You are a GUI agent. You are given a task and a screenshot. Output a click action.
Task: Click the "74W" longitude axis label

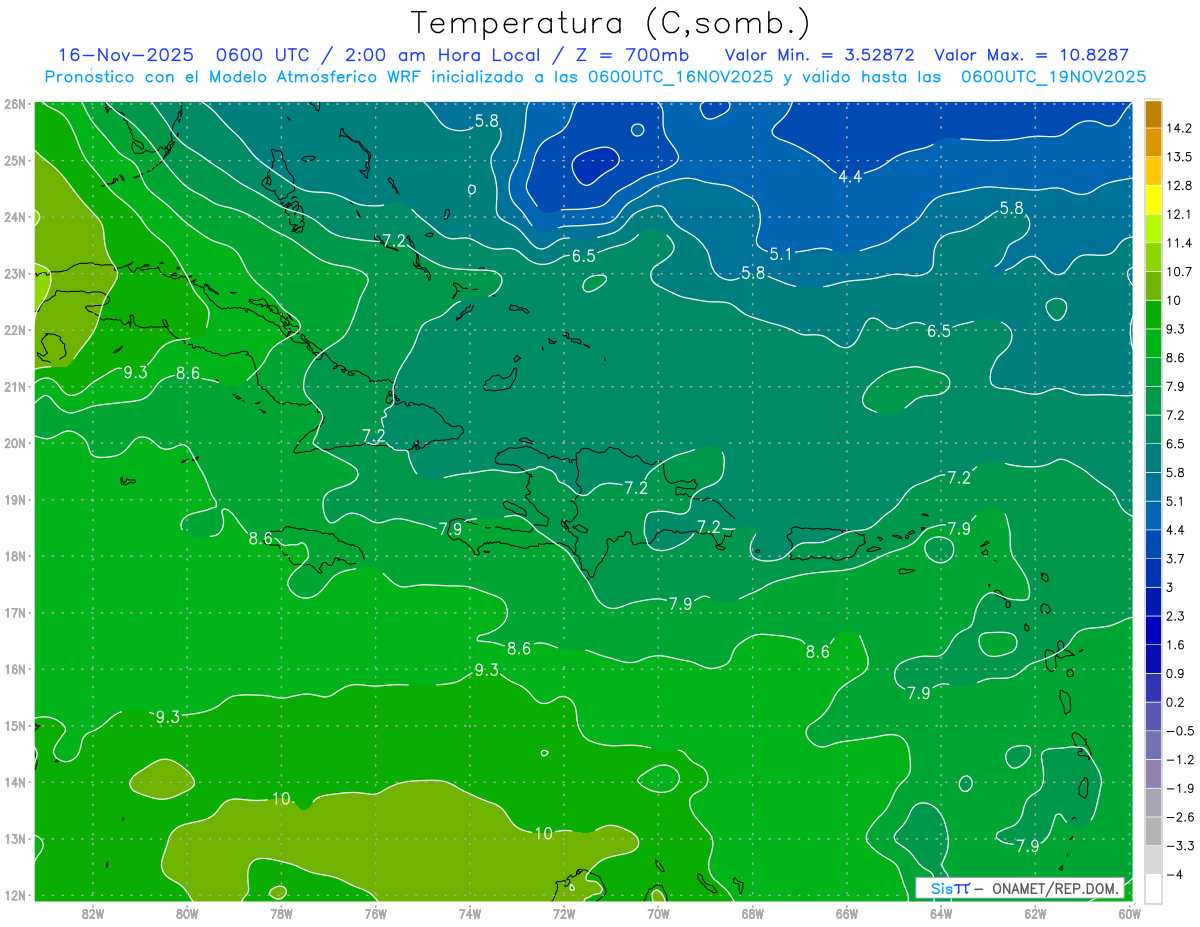470,913
